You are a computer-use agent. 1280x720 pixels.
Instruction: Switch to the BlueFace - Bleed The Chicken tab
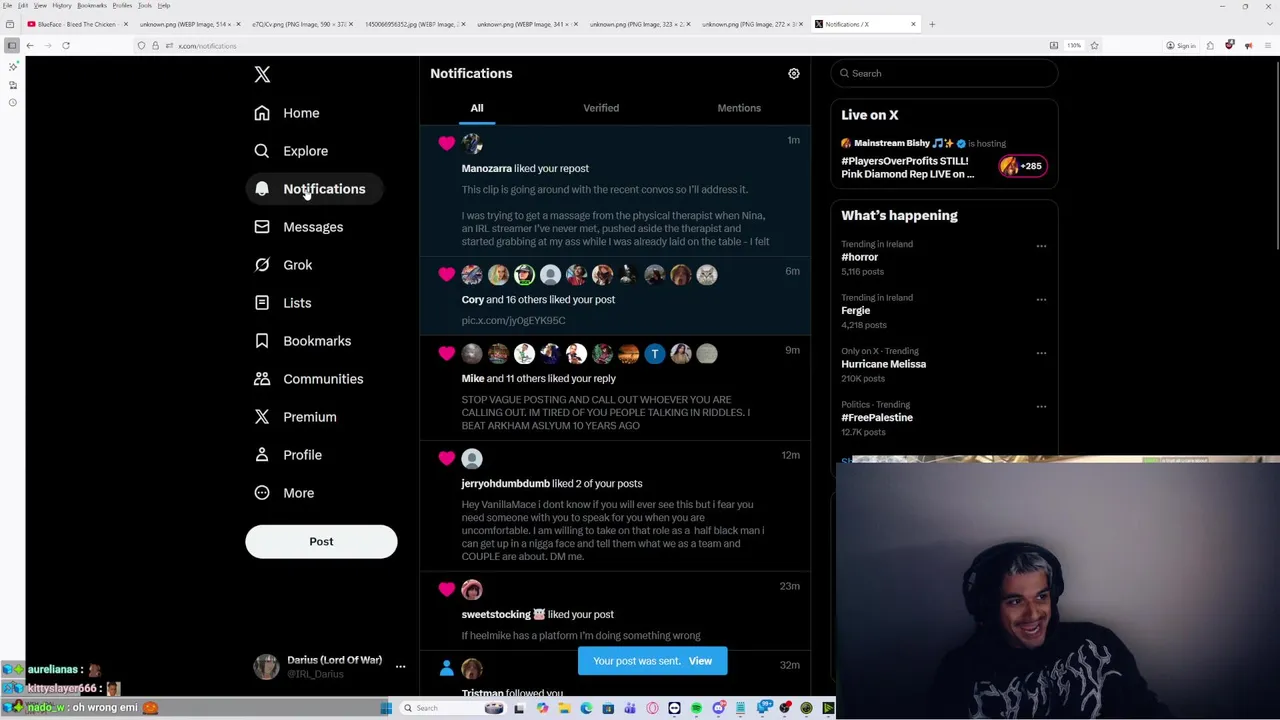[x=76, y=24]
